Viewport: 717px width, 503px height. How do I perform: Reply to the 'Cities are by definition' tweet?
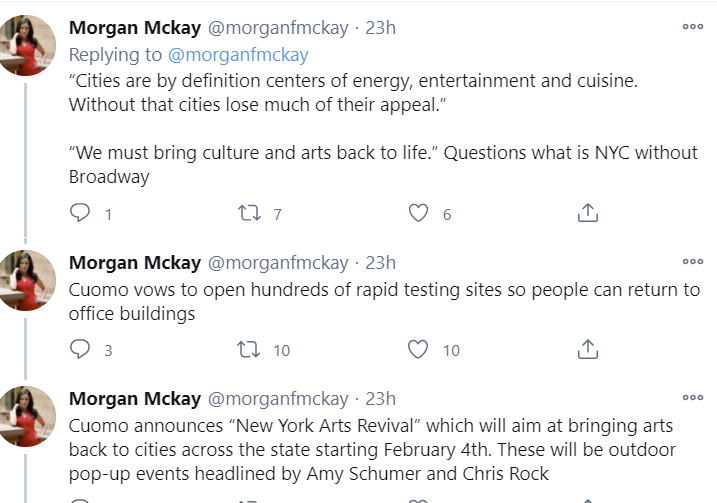click(x=81, y=213)
